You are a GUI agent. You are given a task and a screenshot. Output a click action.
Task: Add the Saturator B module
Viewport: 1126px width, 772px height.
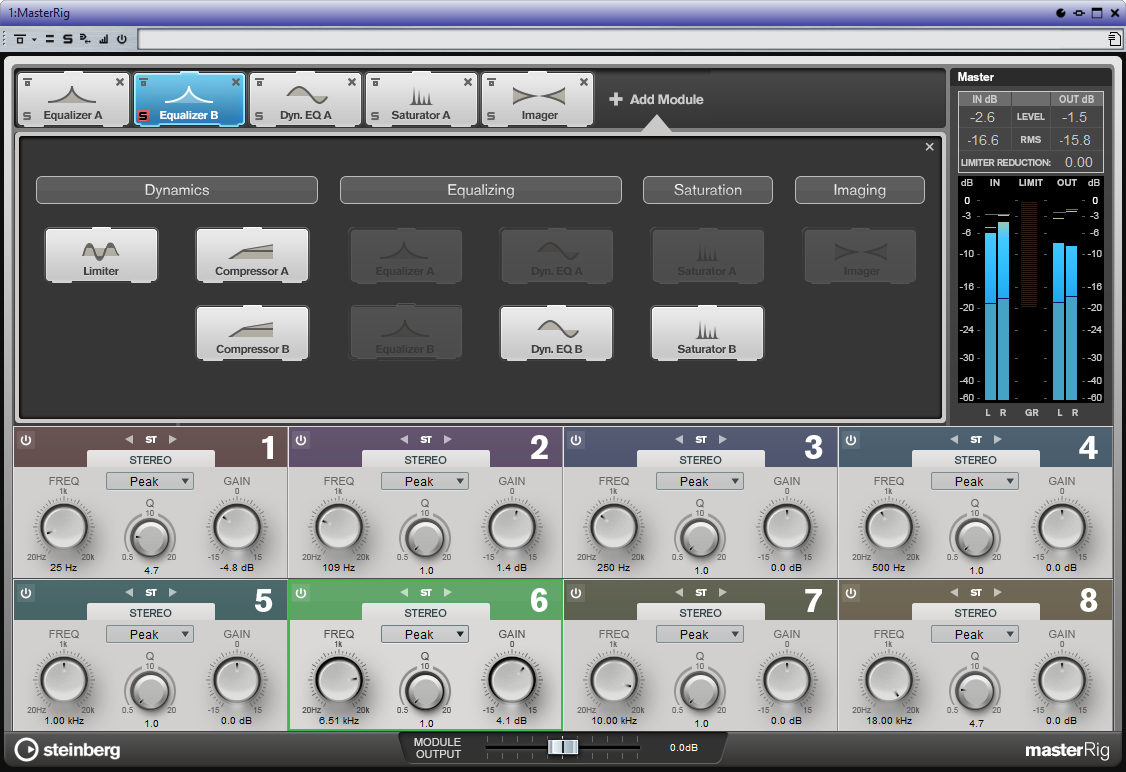tap(707, 333)
